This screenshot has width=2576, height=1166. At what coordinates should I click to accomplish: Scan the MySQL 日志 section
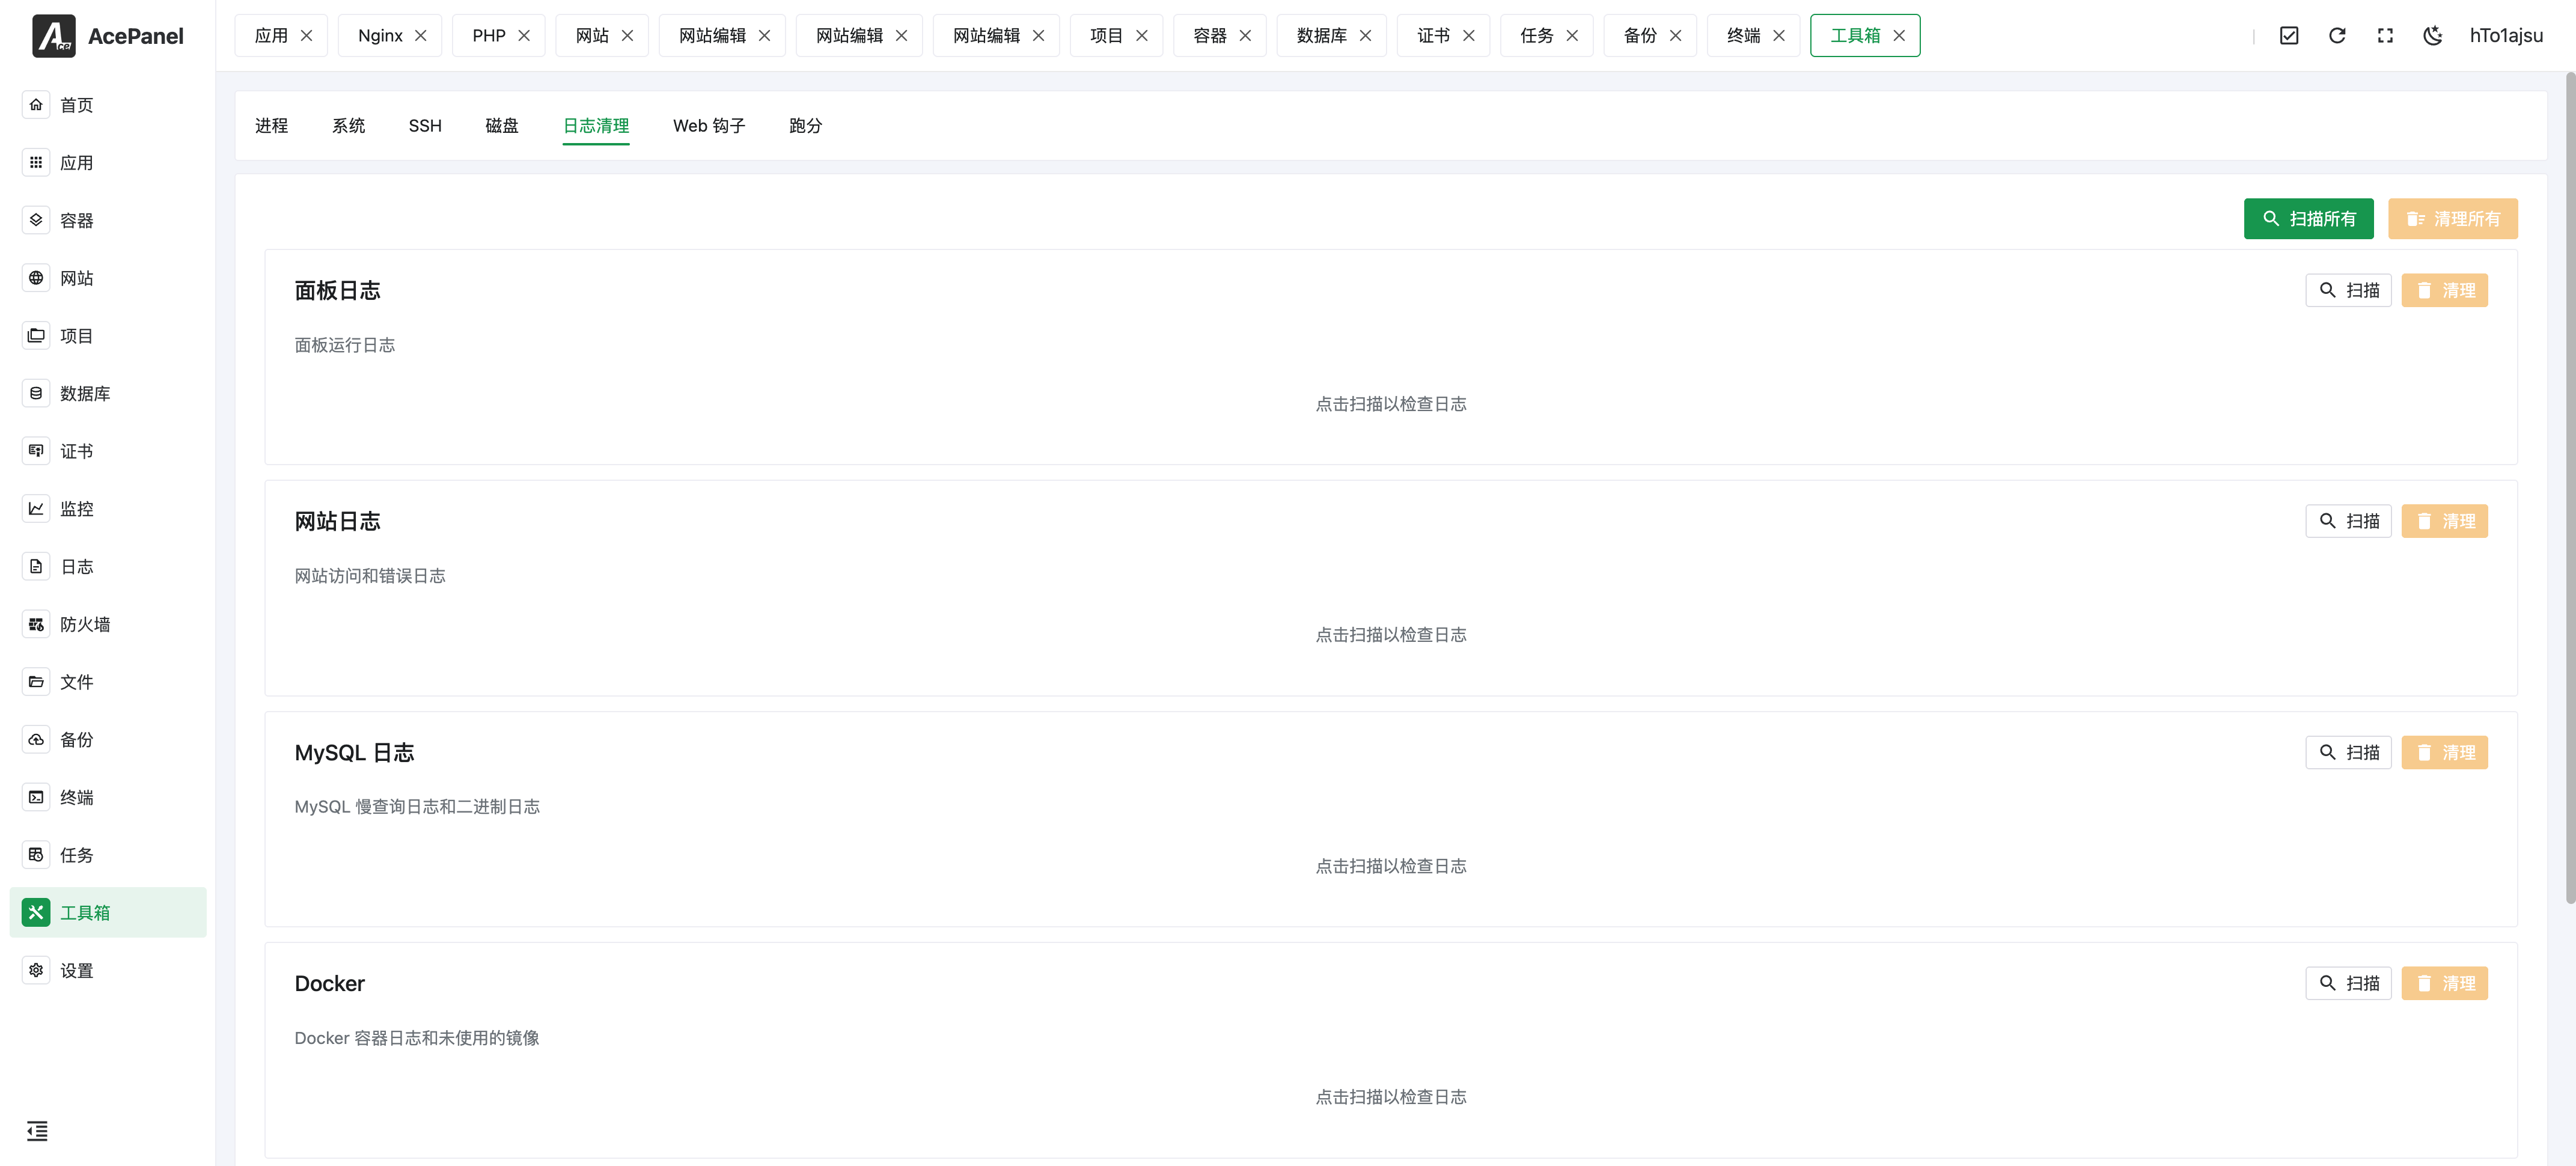coord(2348,753)
